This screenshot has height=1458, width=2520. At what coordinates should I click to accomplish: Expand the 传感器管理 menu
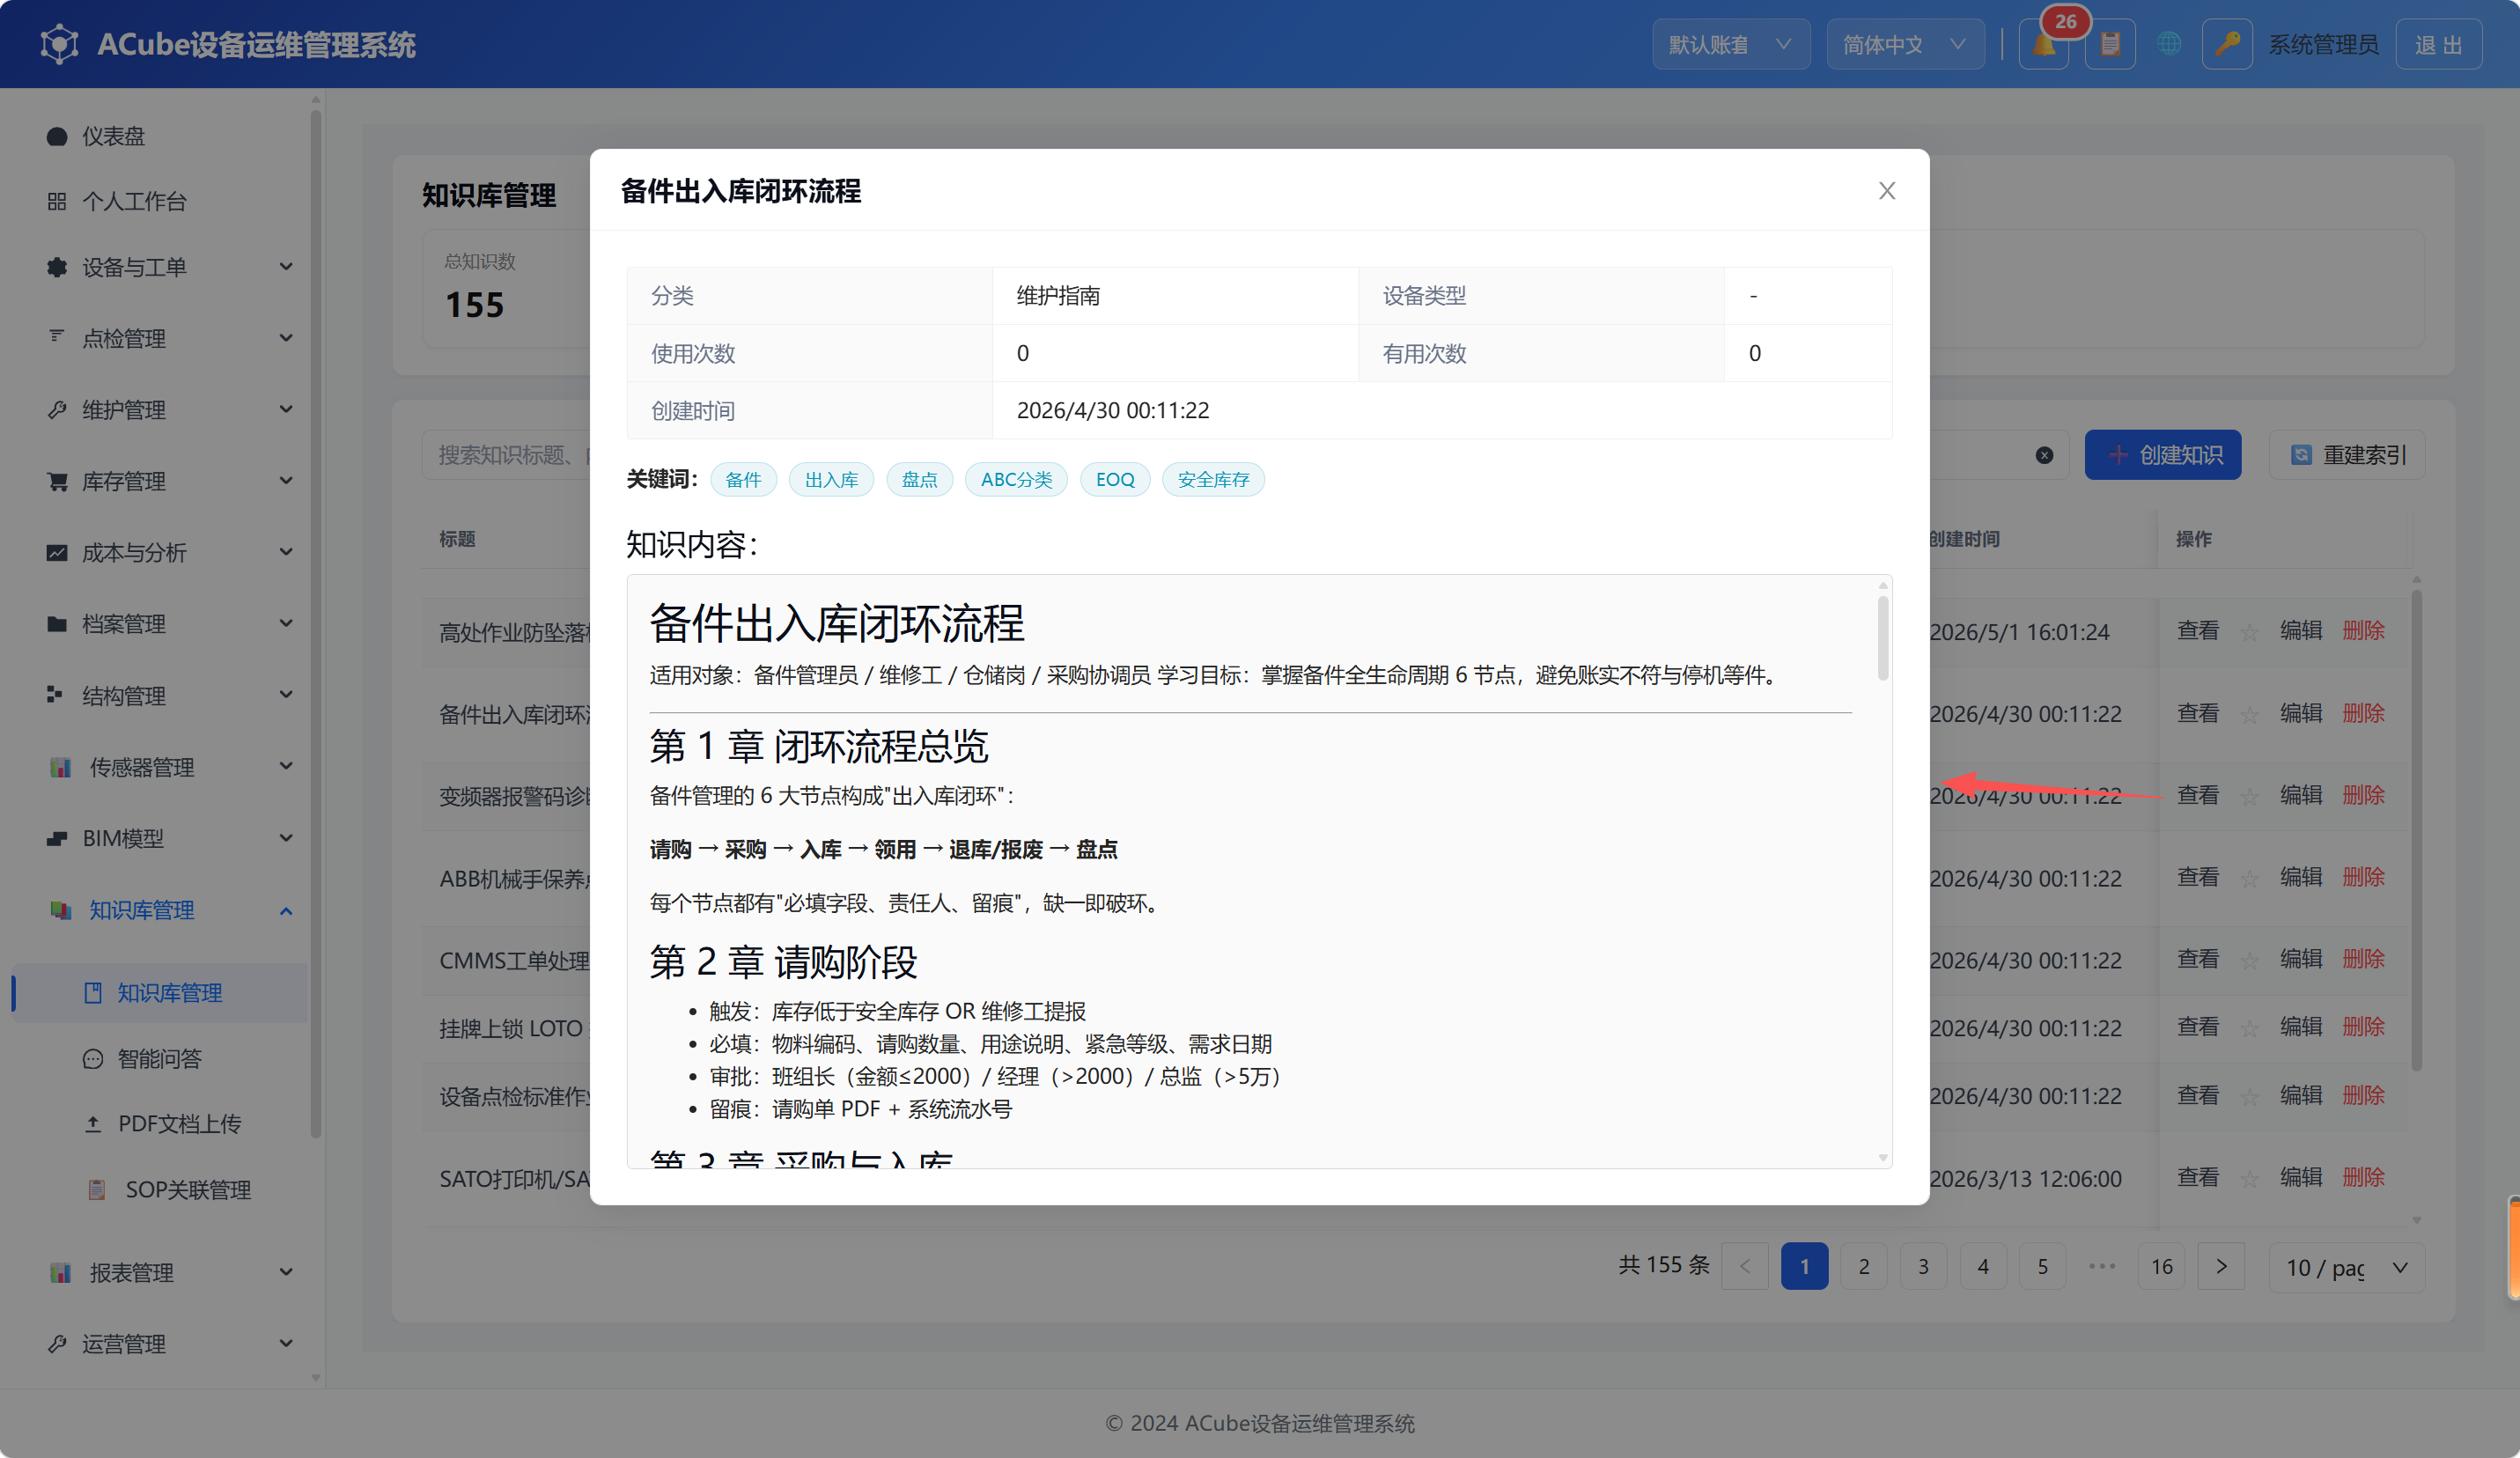(x=168, y=767)
